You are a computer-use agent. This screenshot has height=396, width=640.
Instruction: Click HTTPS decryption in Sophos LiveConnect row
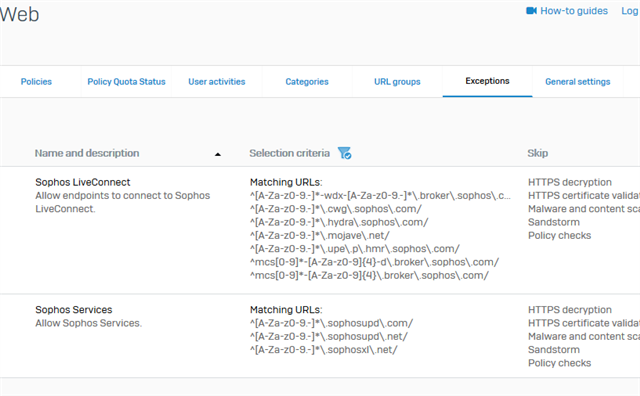click(x=570, y=182)
